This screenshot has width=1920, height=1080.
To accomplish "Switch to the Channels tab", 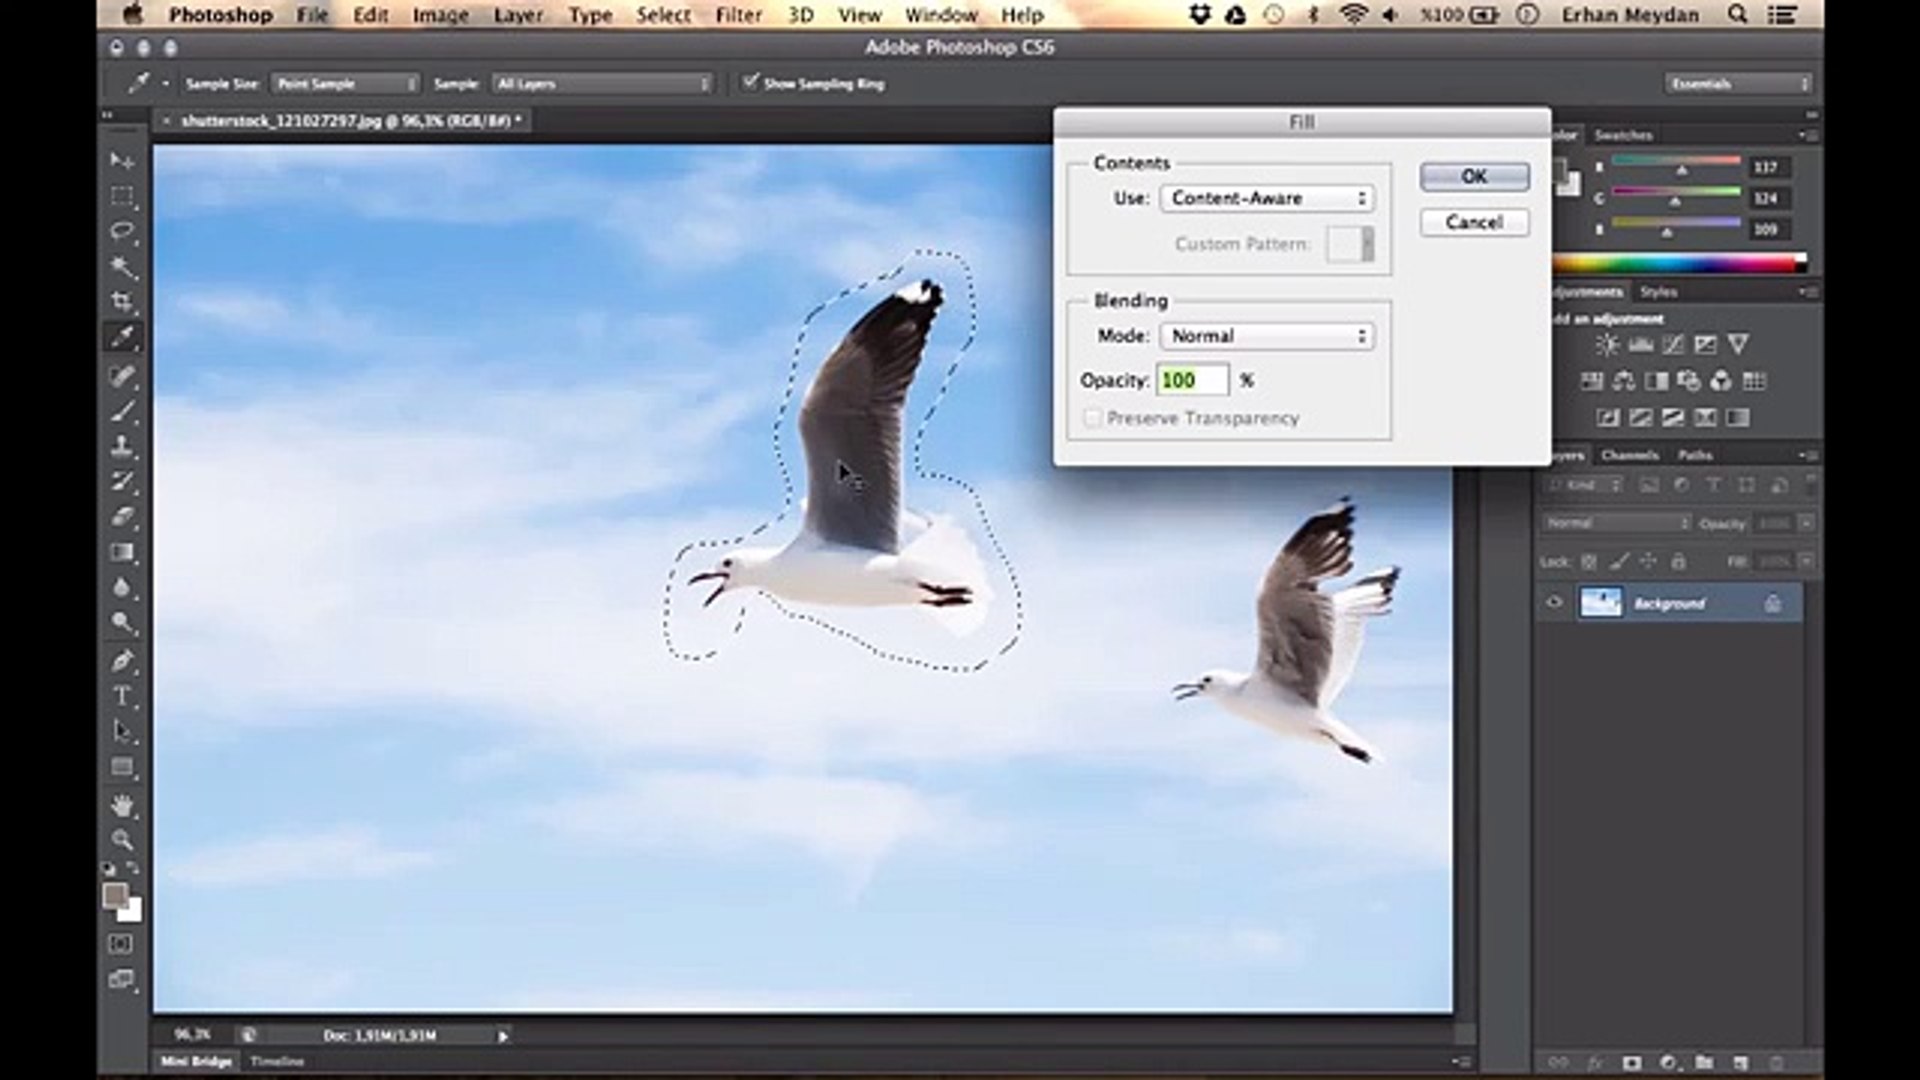I will click(1629, 455).
